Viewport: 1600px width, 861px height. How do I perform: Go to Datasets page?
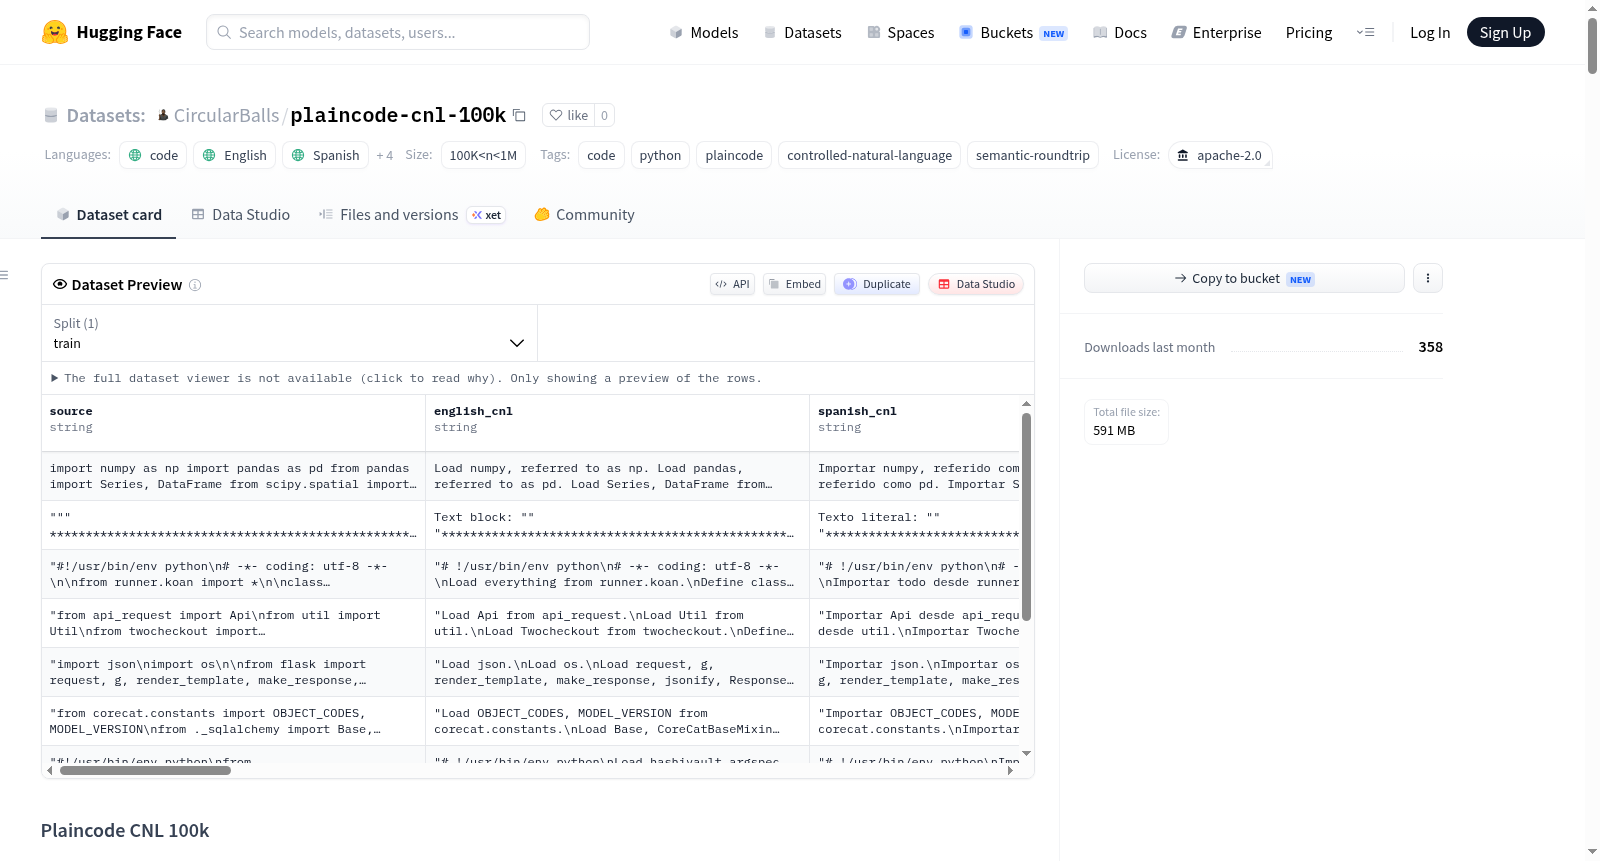(x=803, y=32)
